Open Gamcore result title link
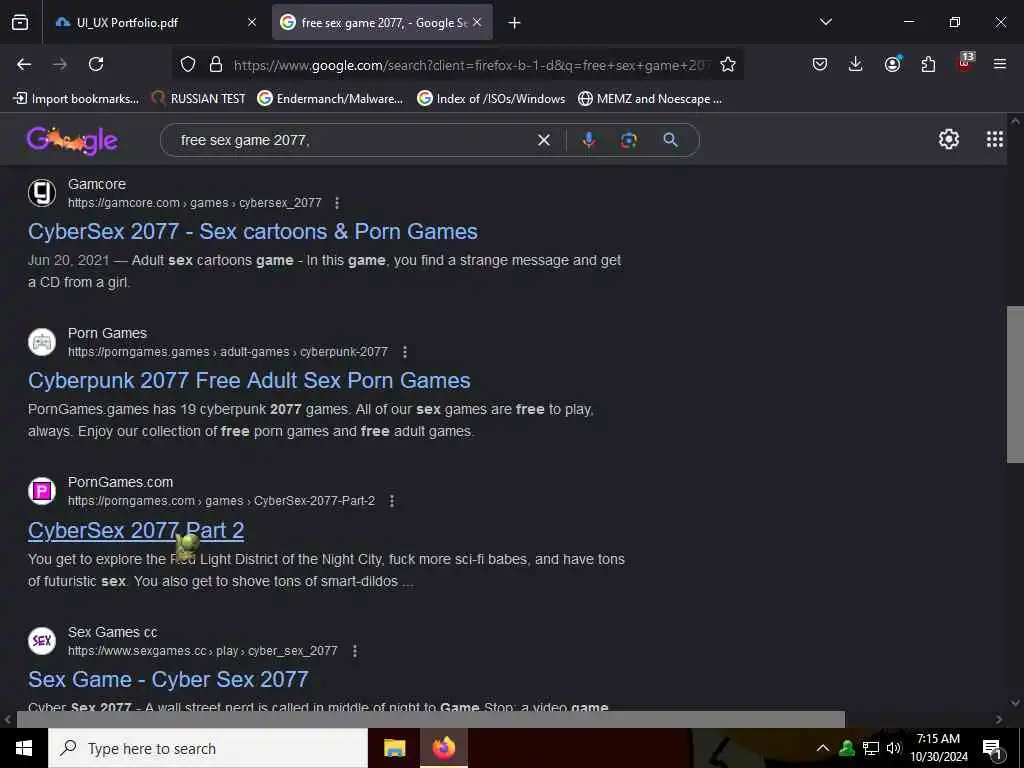1024x768 pixels. tap(253, 232)
